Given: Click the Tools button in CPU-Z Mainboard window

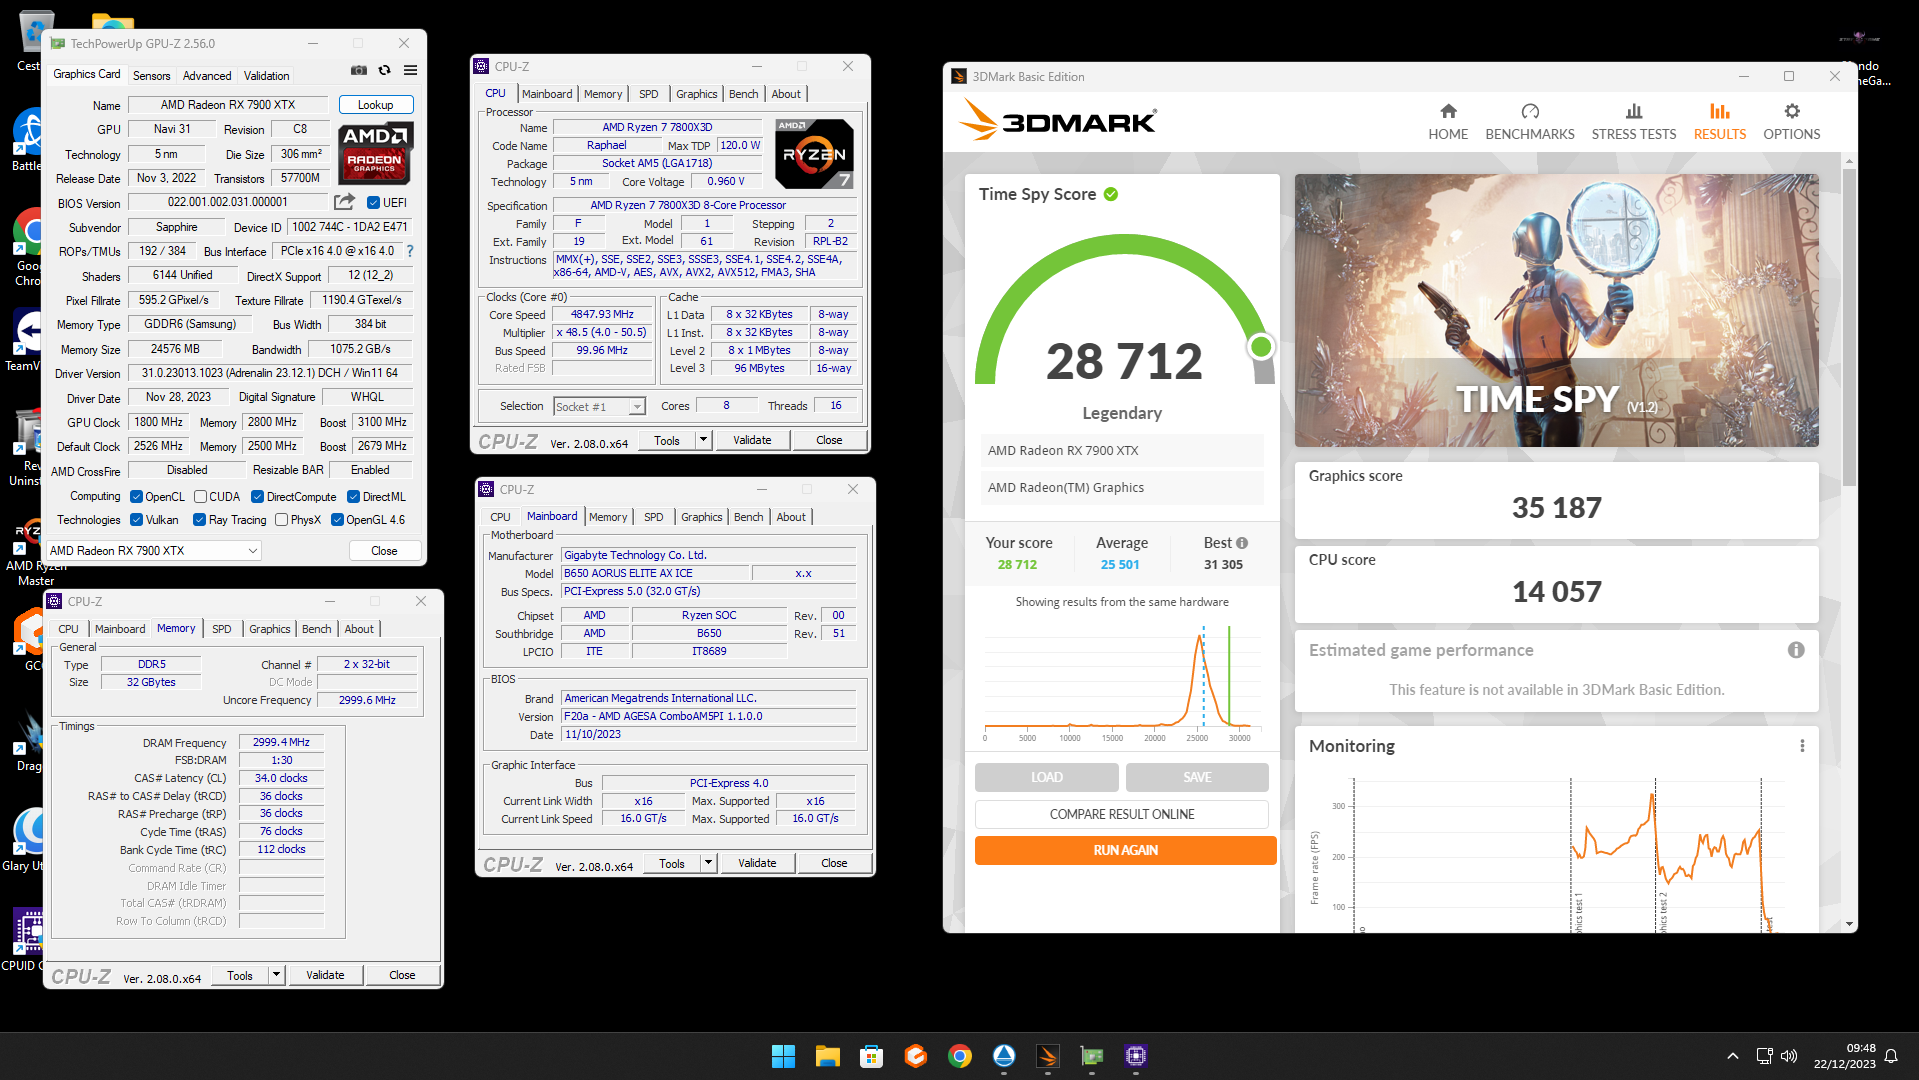Looking at the screenshot, I should [672, 863].
